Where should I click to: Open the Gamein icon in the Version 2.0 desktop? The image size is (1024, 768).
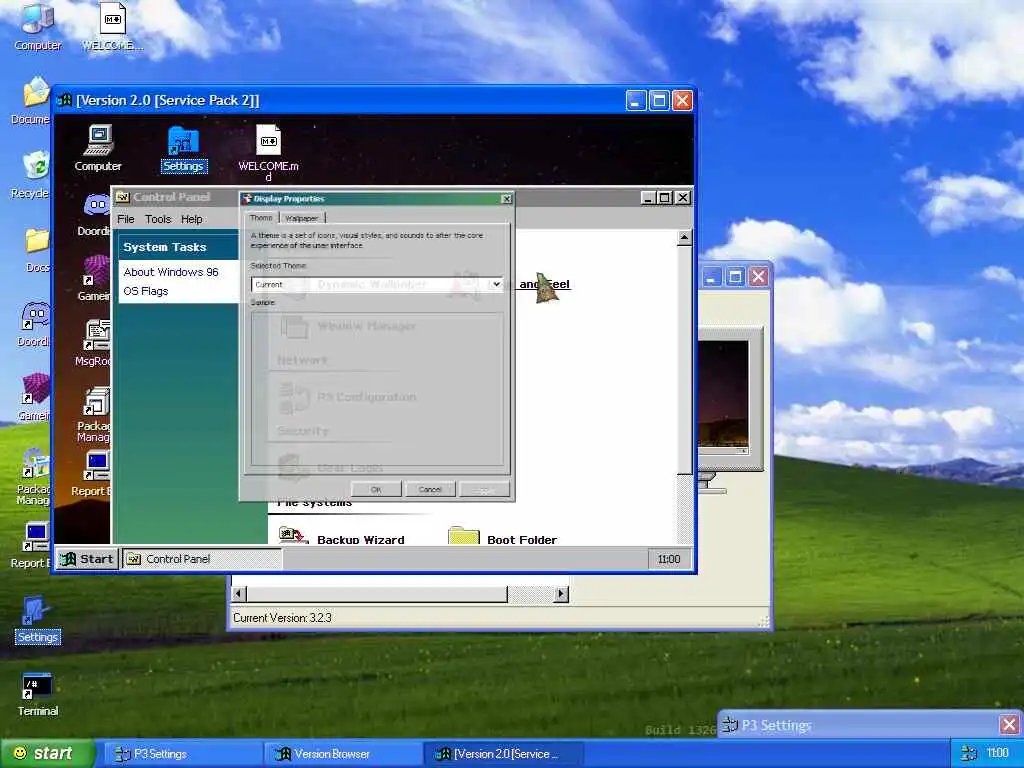(x=95, y=278)
